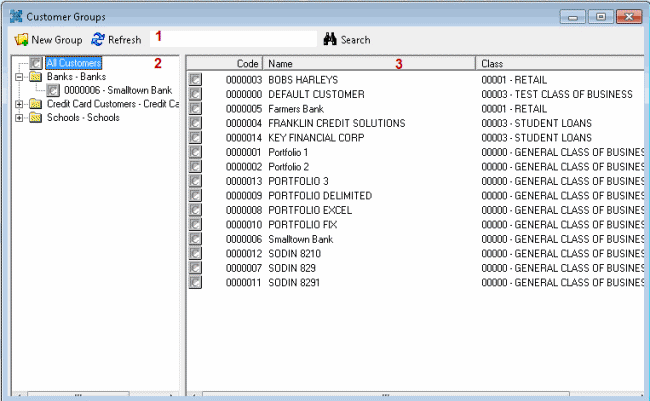Click the All Customers tree node icon
The image size is (650, 401).
36,63
